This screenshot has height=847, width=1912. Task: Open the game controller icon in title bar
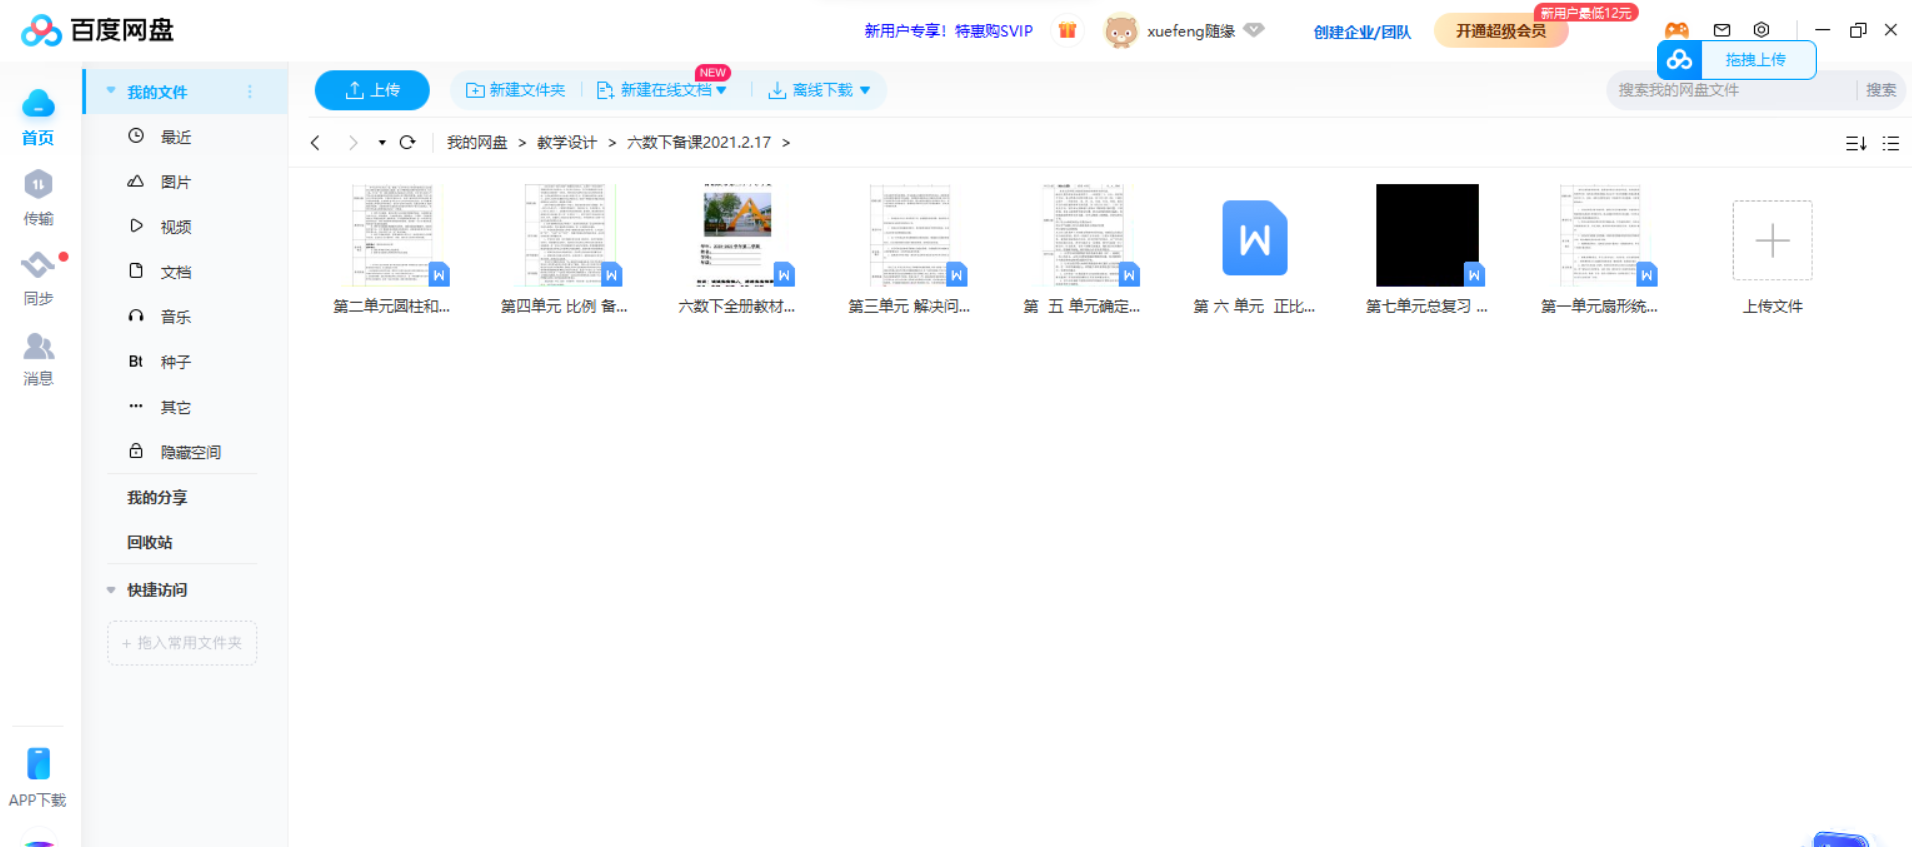1677,30
